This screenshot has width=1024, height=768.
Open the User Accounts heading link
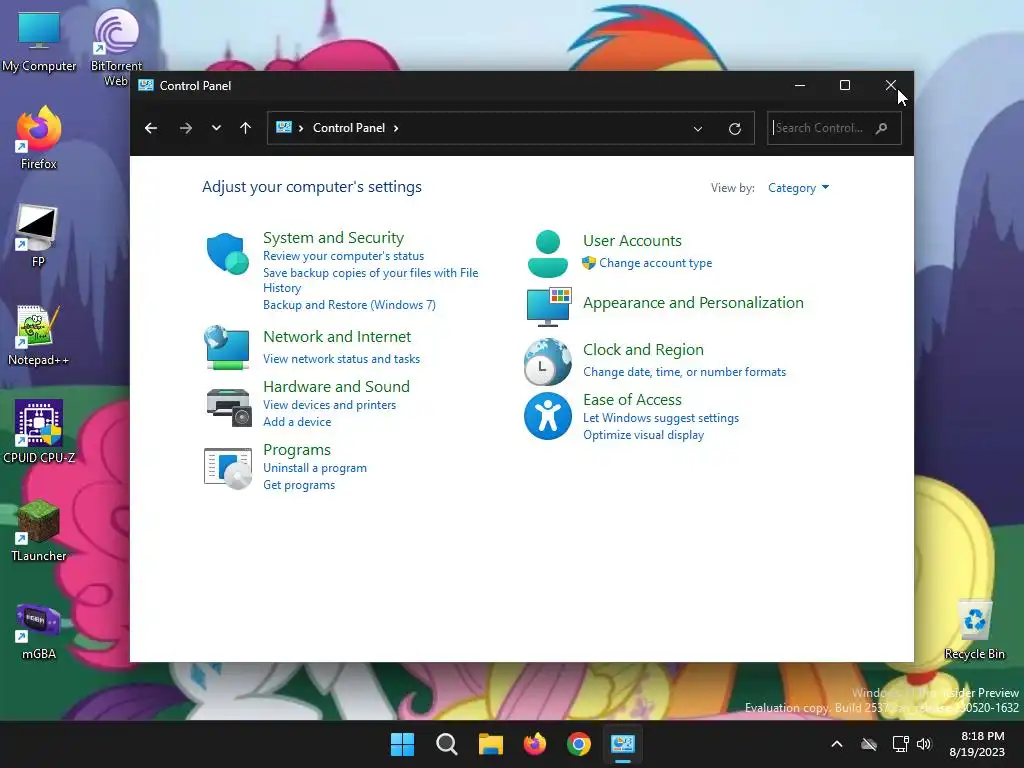[632, 241]
